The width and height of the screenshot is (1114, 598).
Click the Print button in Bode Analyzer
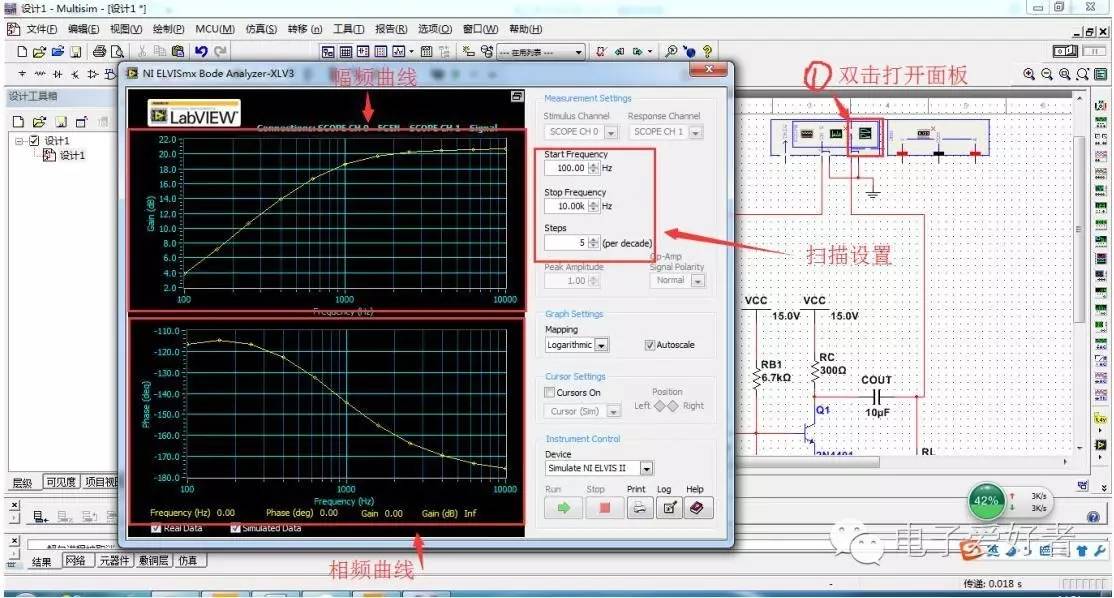(639, 508)
